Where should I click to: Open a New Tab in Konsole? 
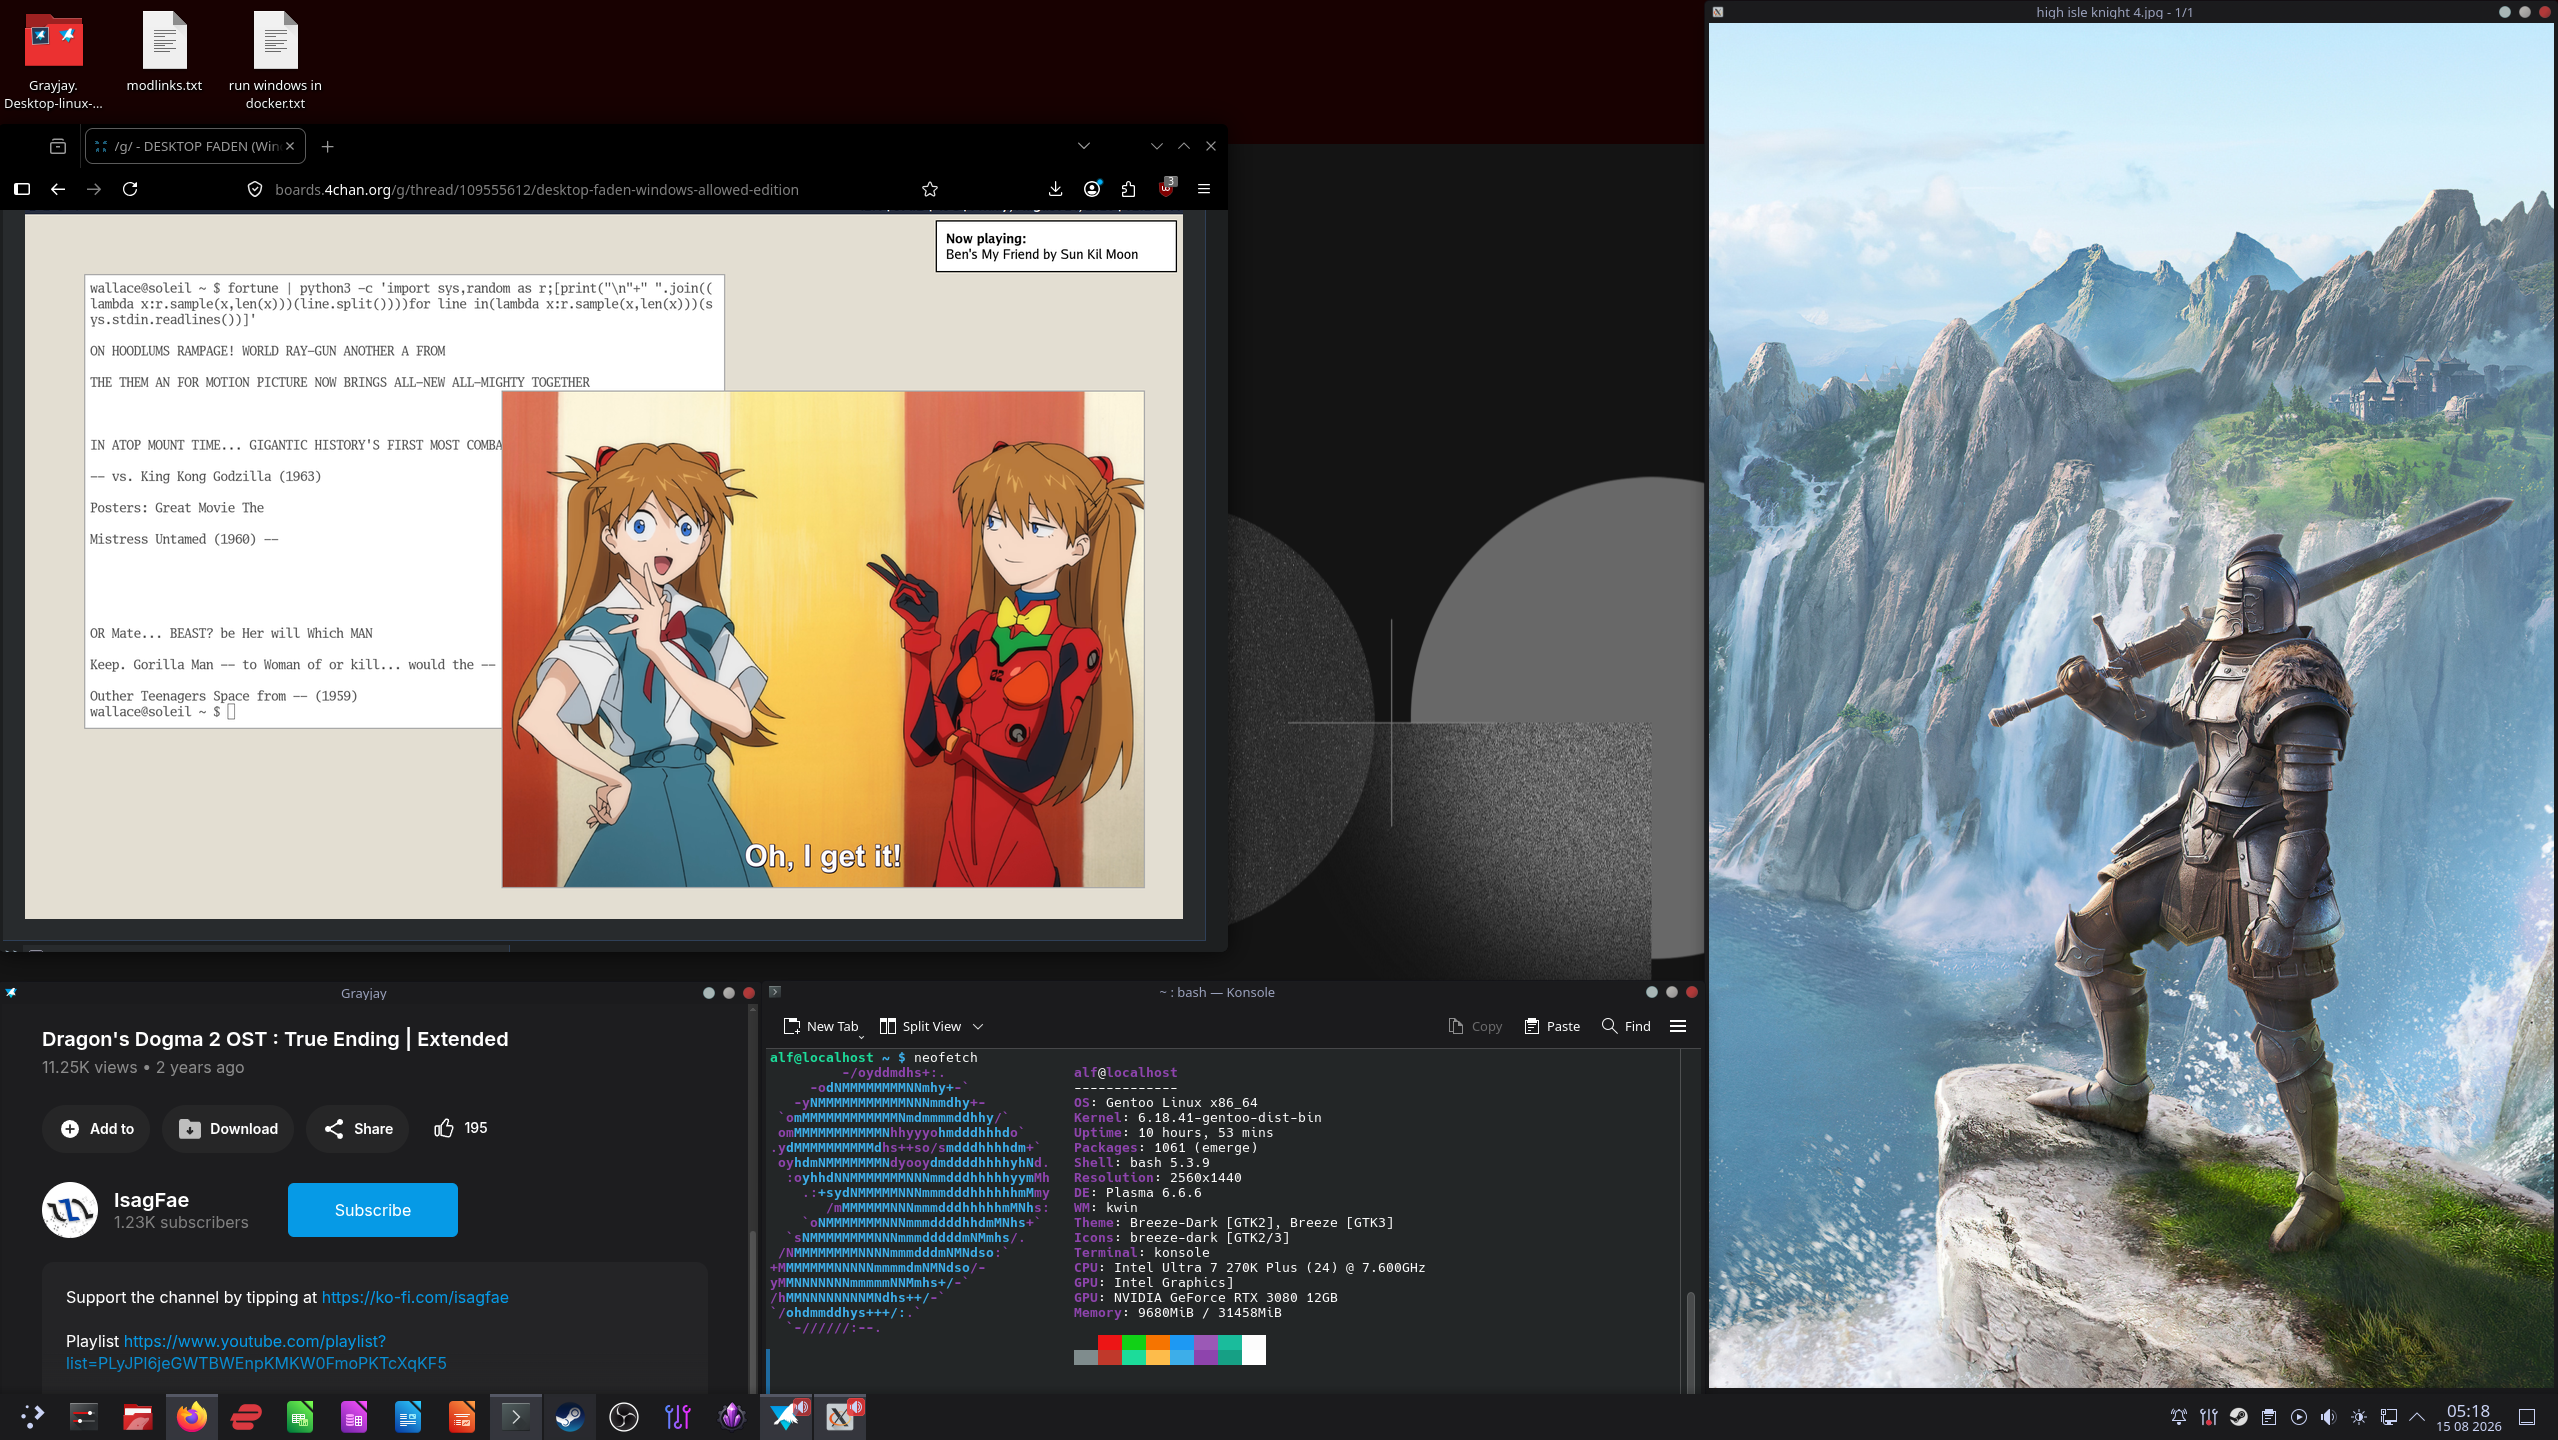(821, 1026)
